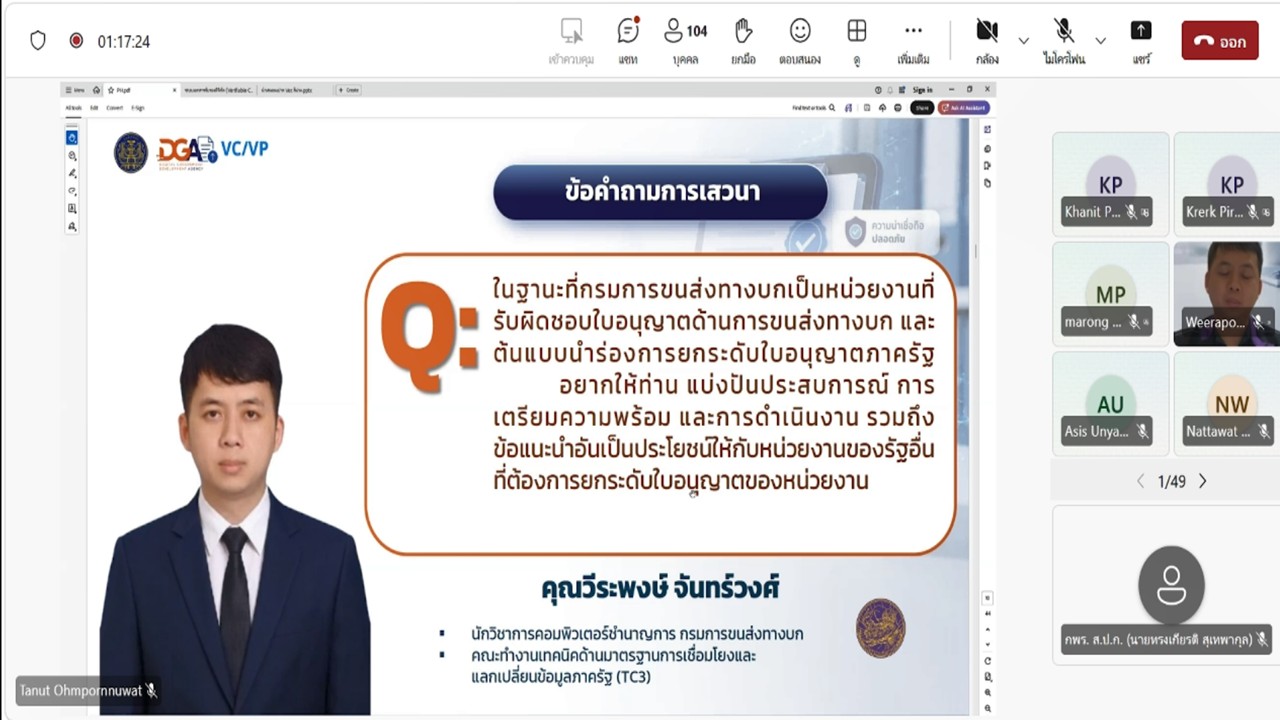Click the 1/49 page indicator
The image size is (1280, 720).
(x=1171, y=481)
